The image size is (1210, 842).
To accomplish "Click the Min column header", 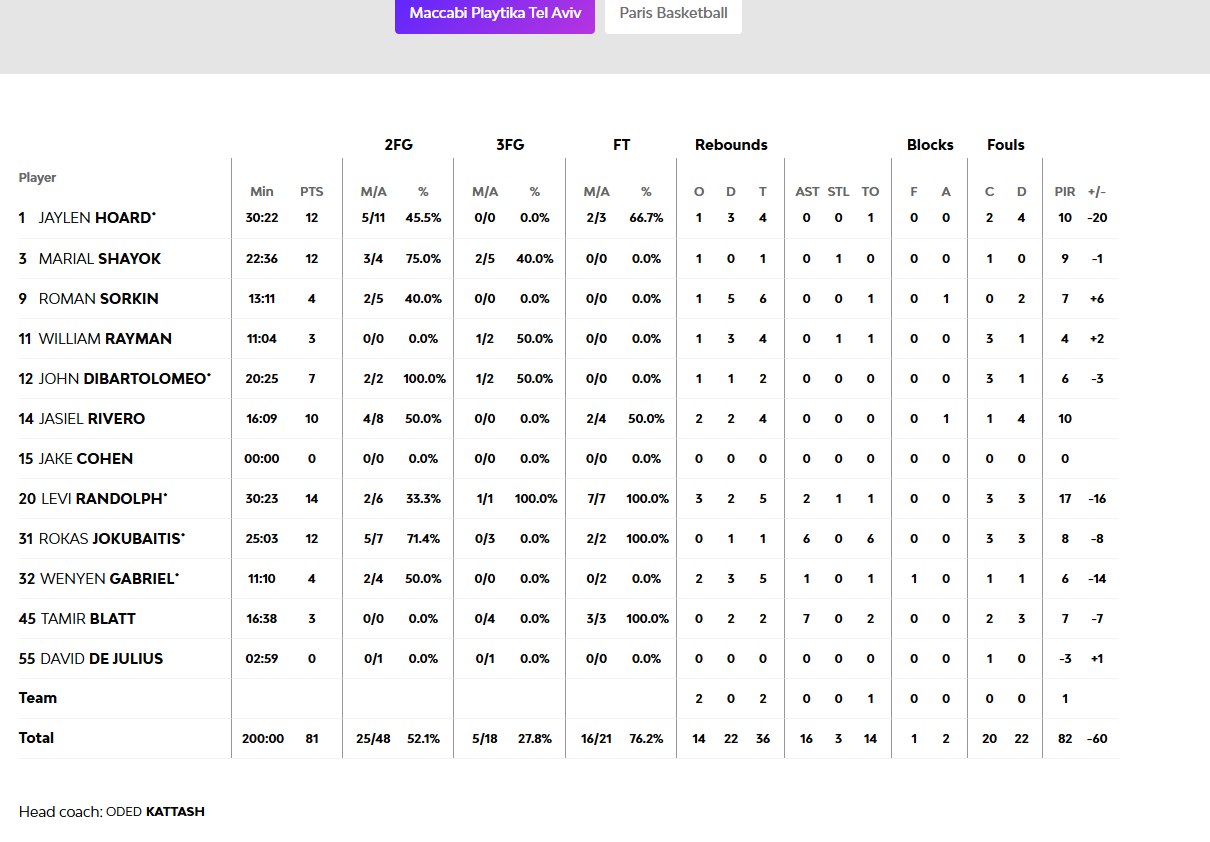I will [261, 192].
